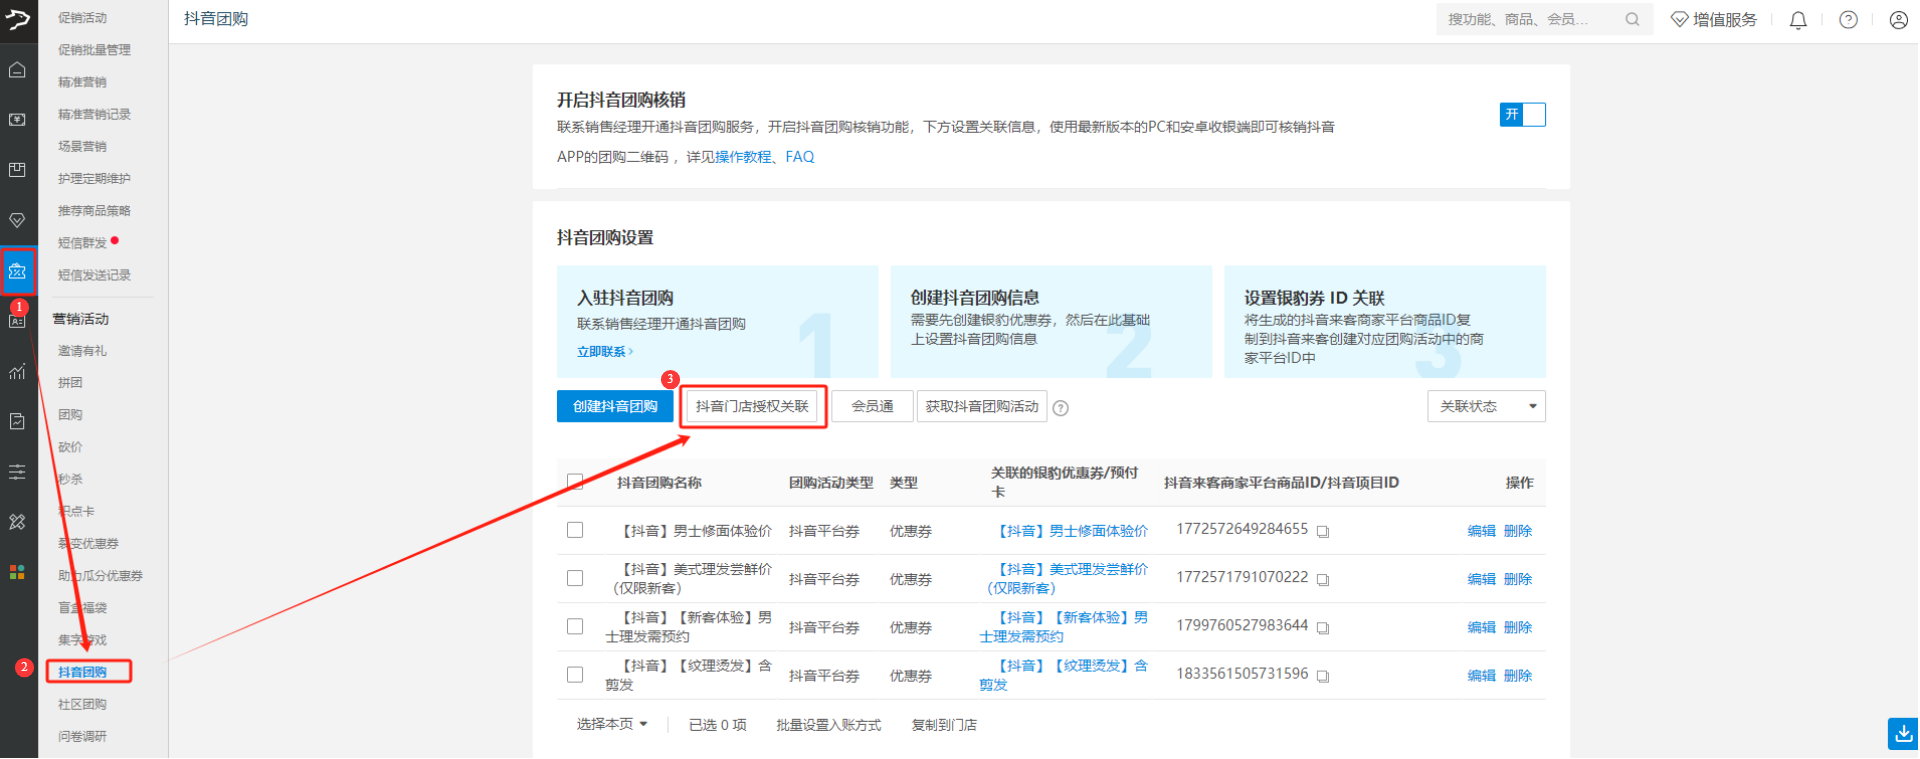Click the blue download icon at bottom right

[1903, 734]
